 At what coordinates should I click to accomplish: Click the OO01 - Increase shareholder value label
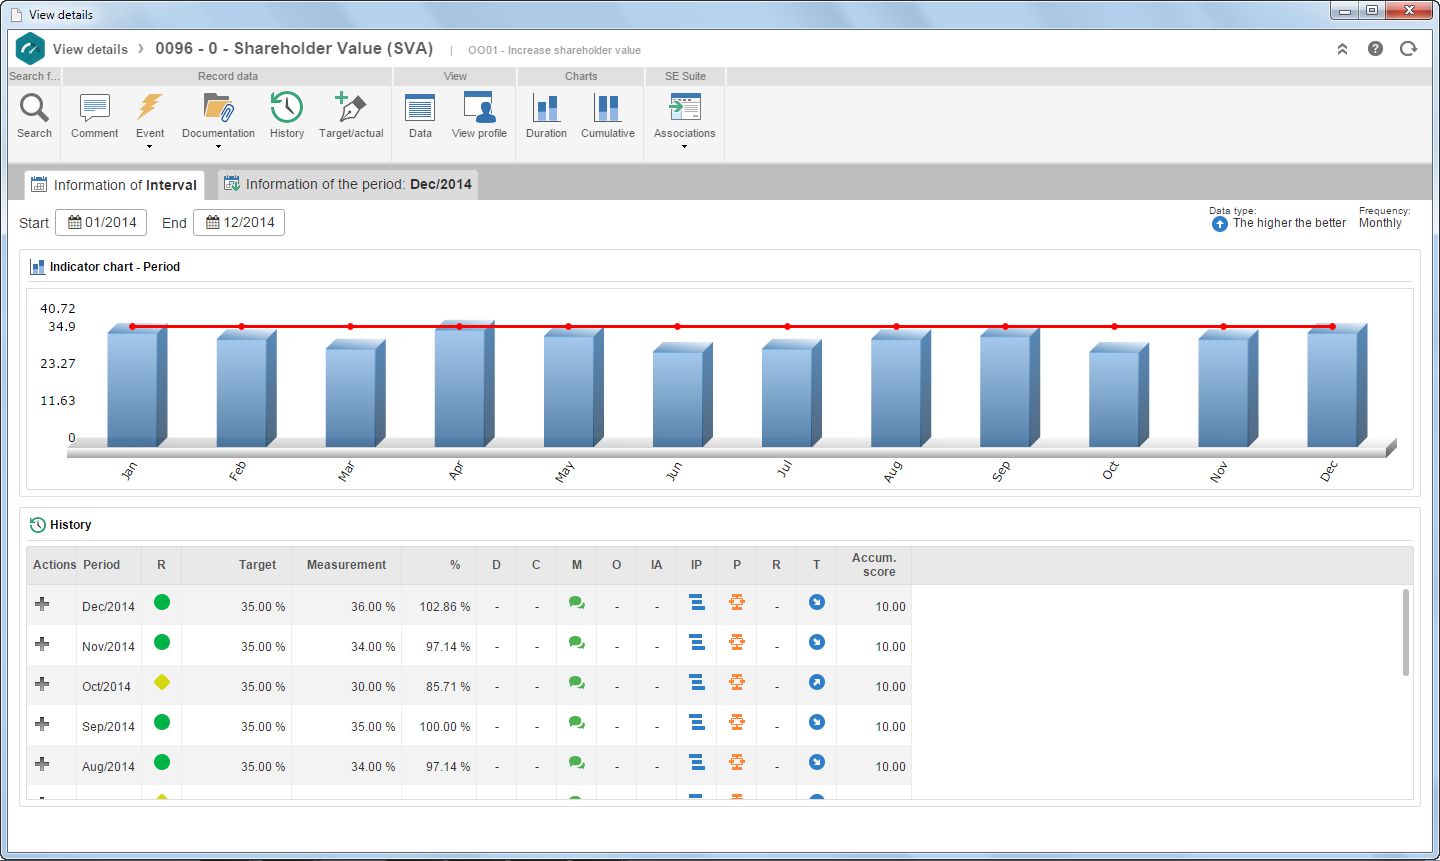point(554,50)
